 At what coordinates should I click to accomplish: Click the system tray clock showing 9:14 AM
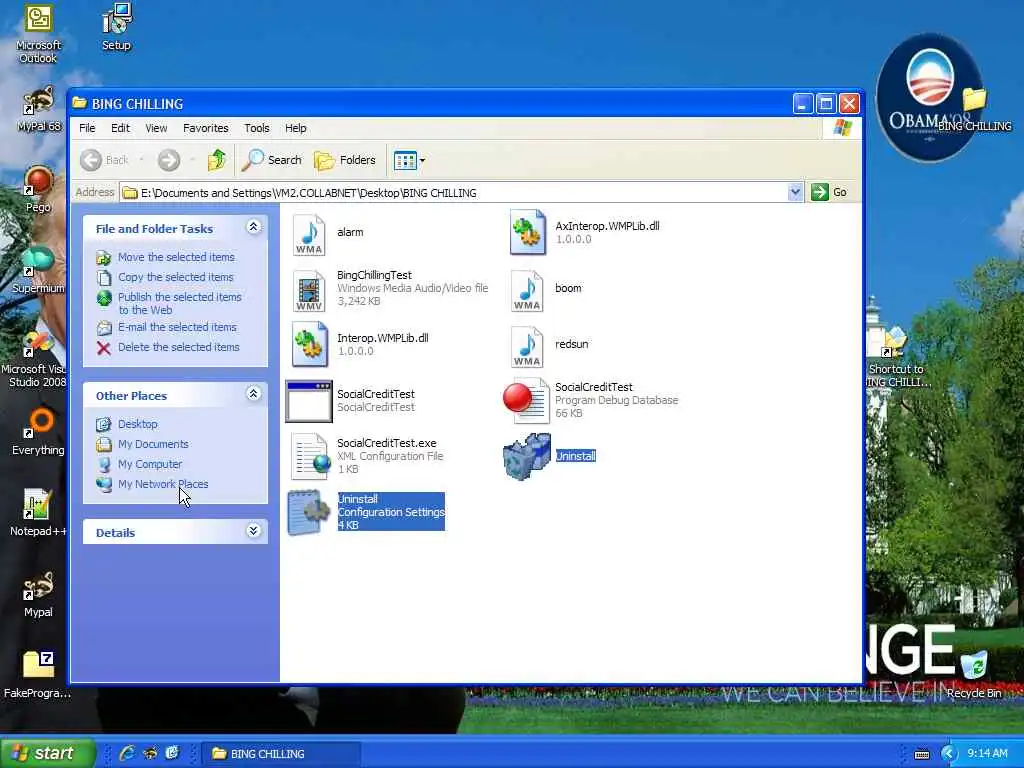[x=988, y=754]
